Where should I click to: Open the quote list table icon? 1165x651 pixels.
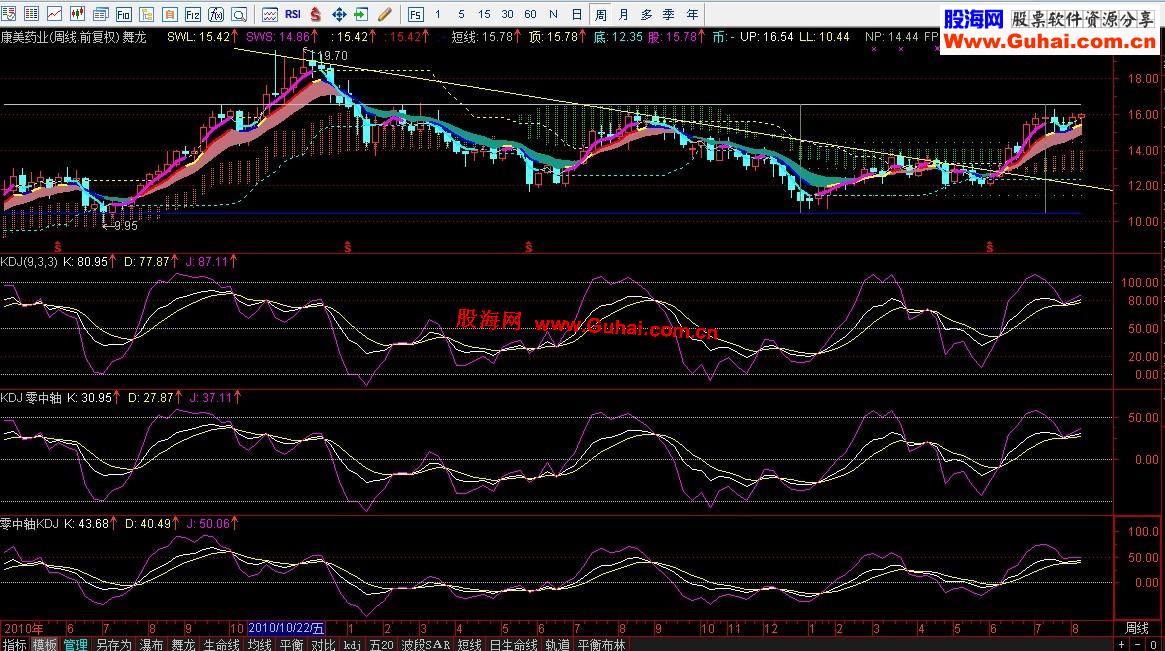(x=31, y=13)
